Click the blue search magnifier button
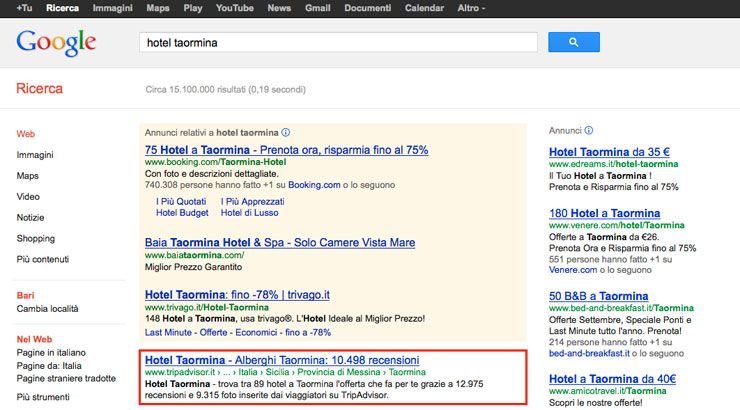The width and height of the screenshot is (740, 410). tap(573, 42)
